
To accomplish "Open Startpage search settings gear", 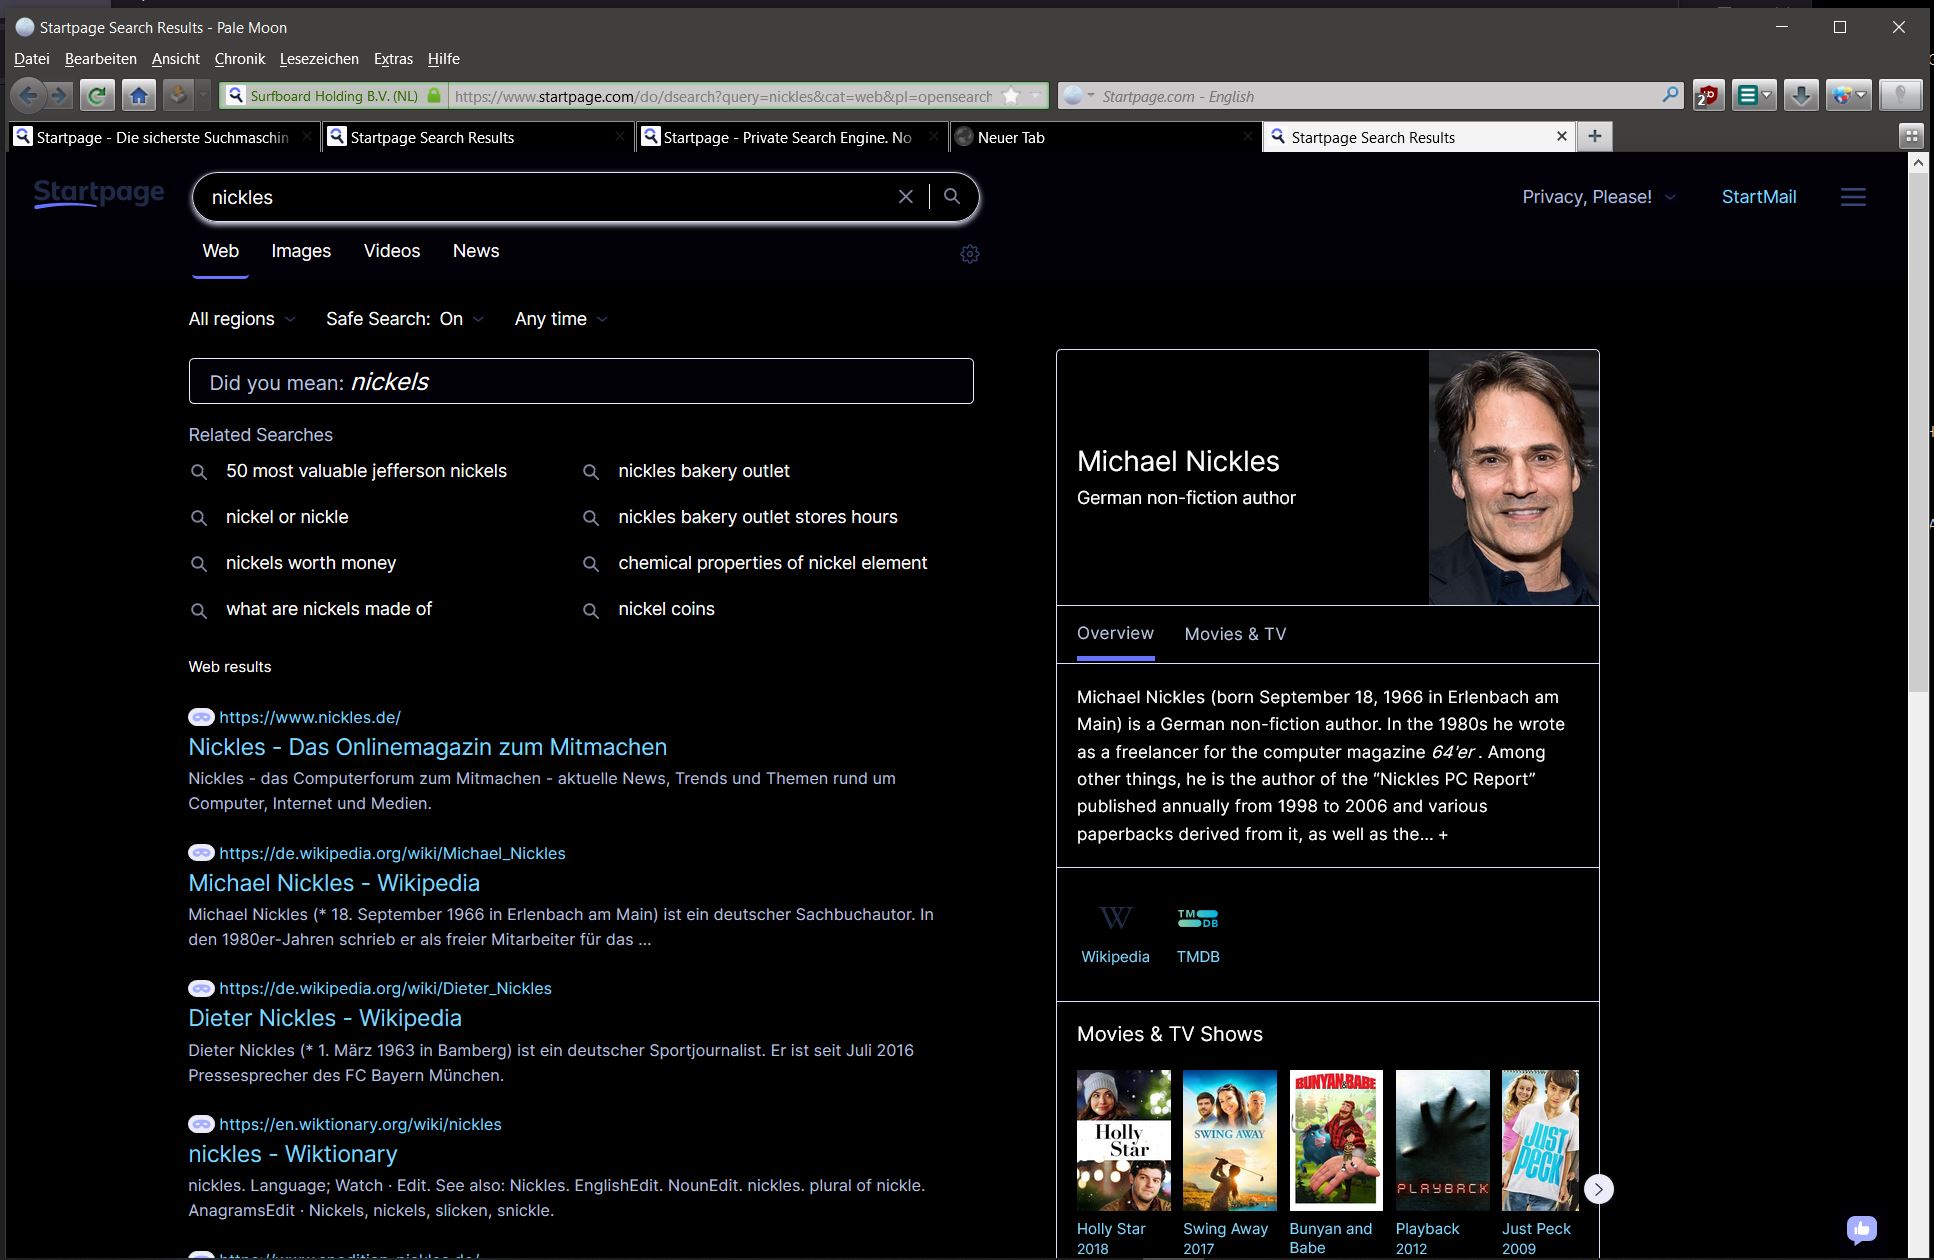I will [x=970, y=254].
